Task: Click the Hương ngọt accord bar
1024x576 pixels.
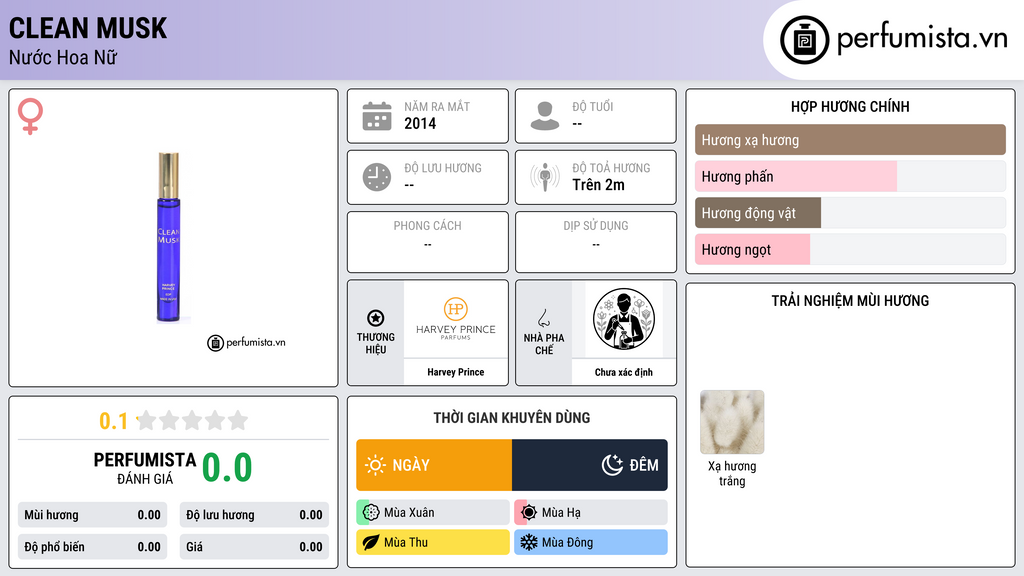Action: tap(850, 249)
